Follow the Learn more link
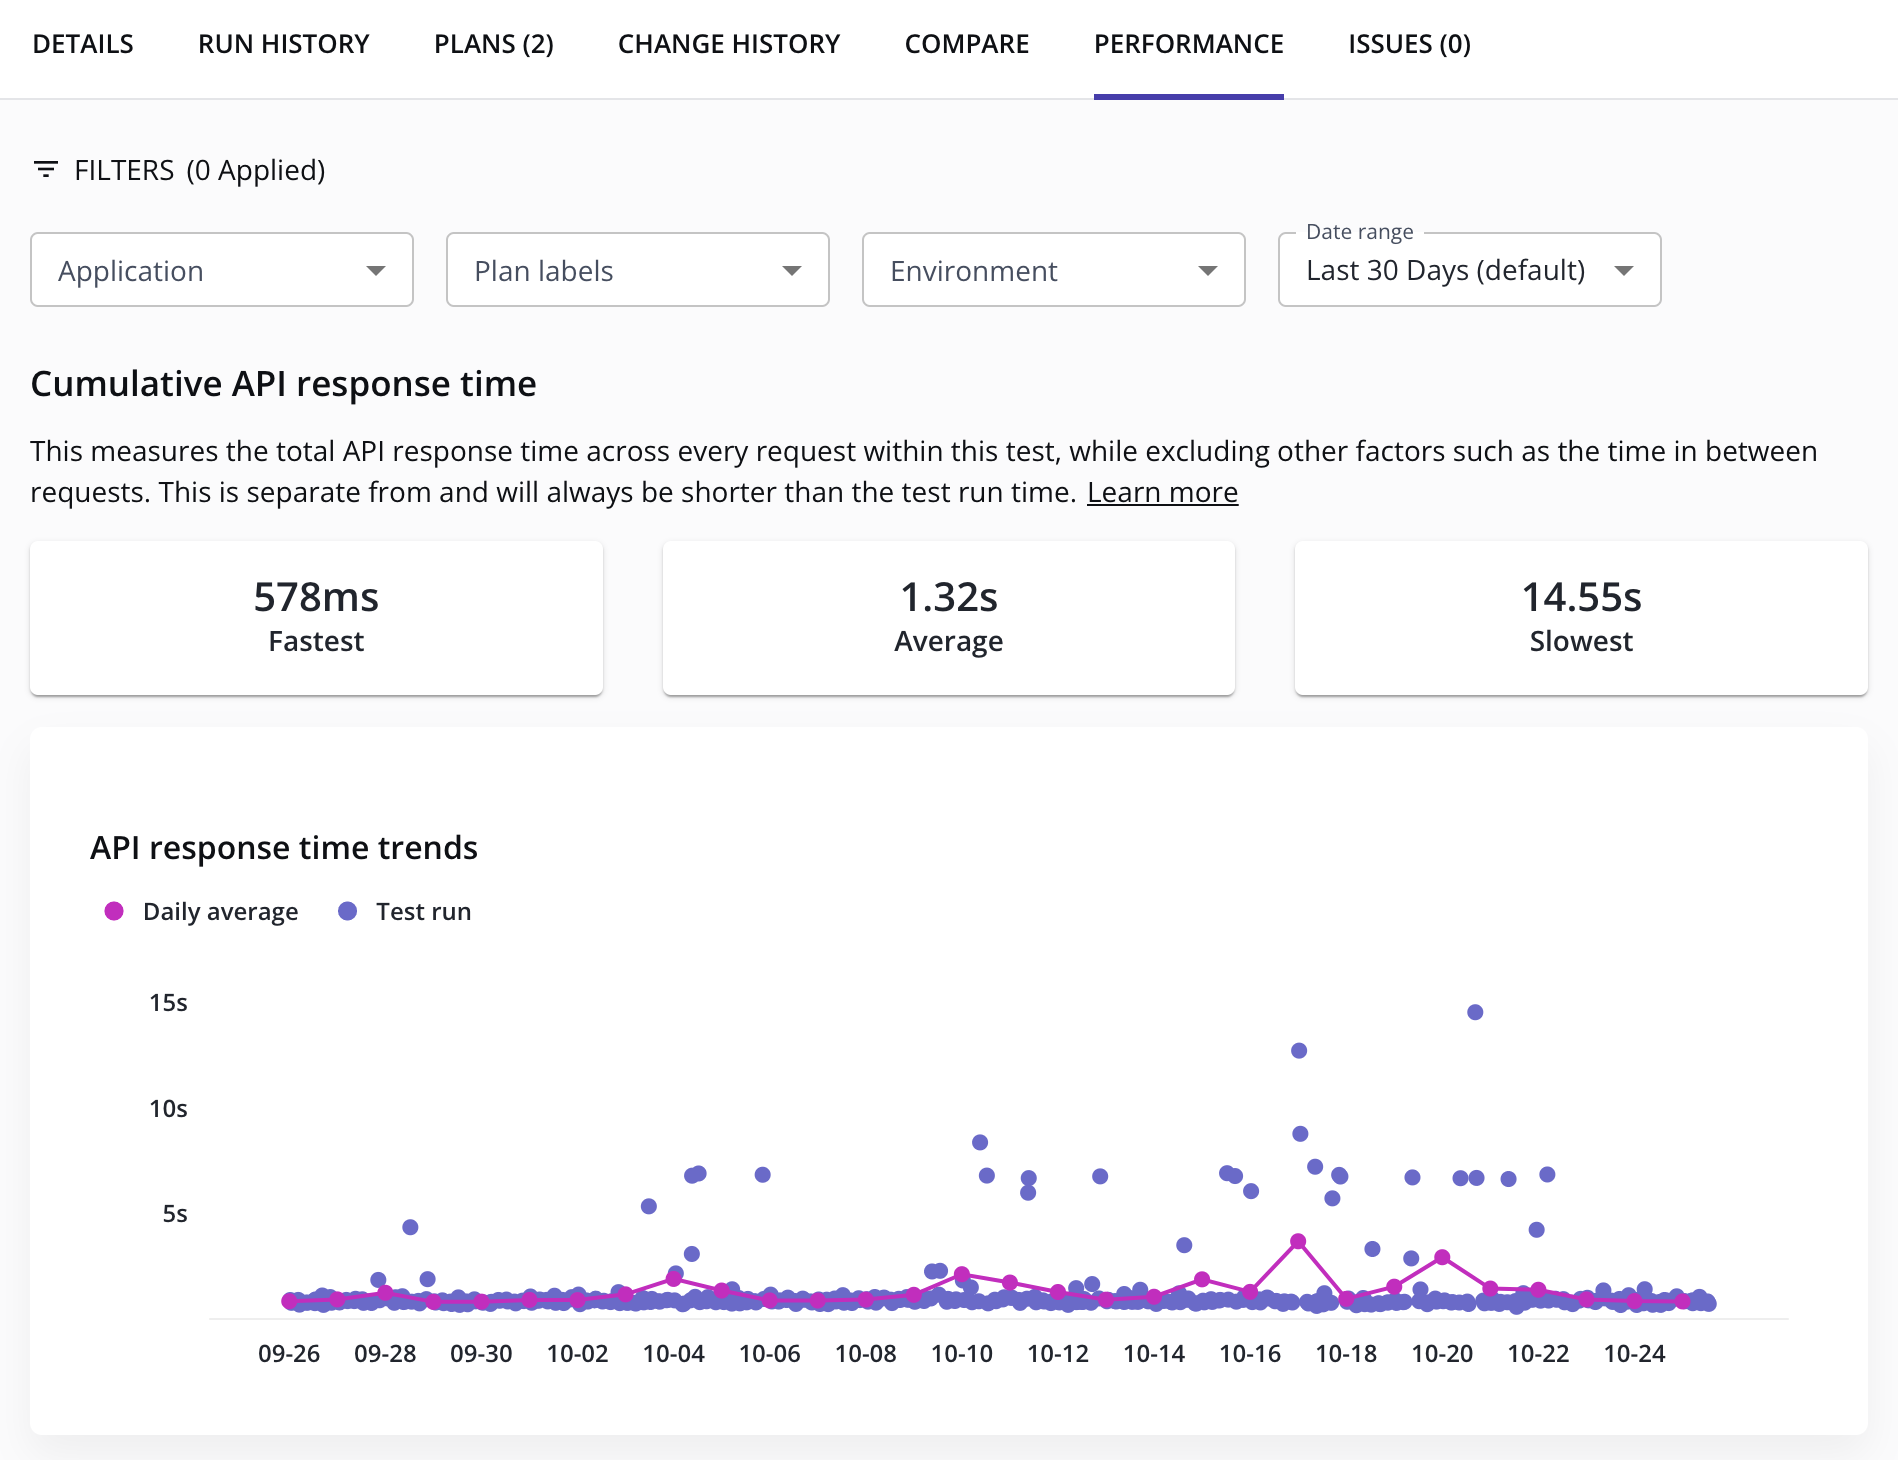 [x=1162, y=492]
